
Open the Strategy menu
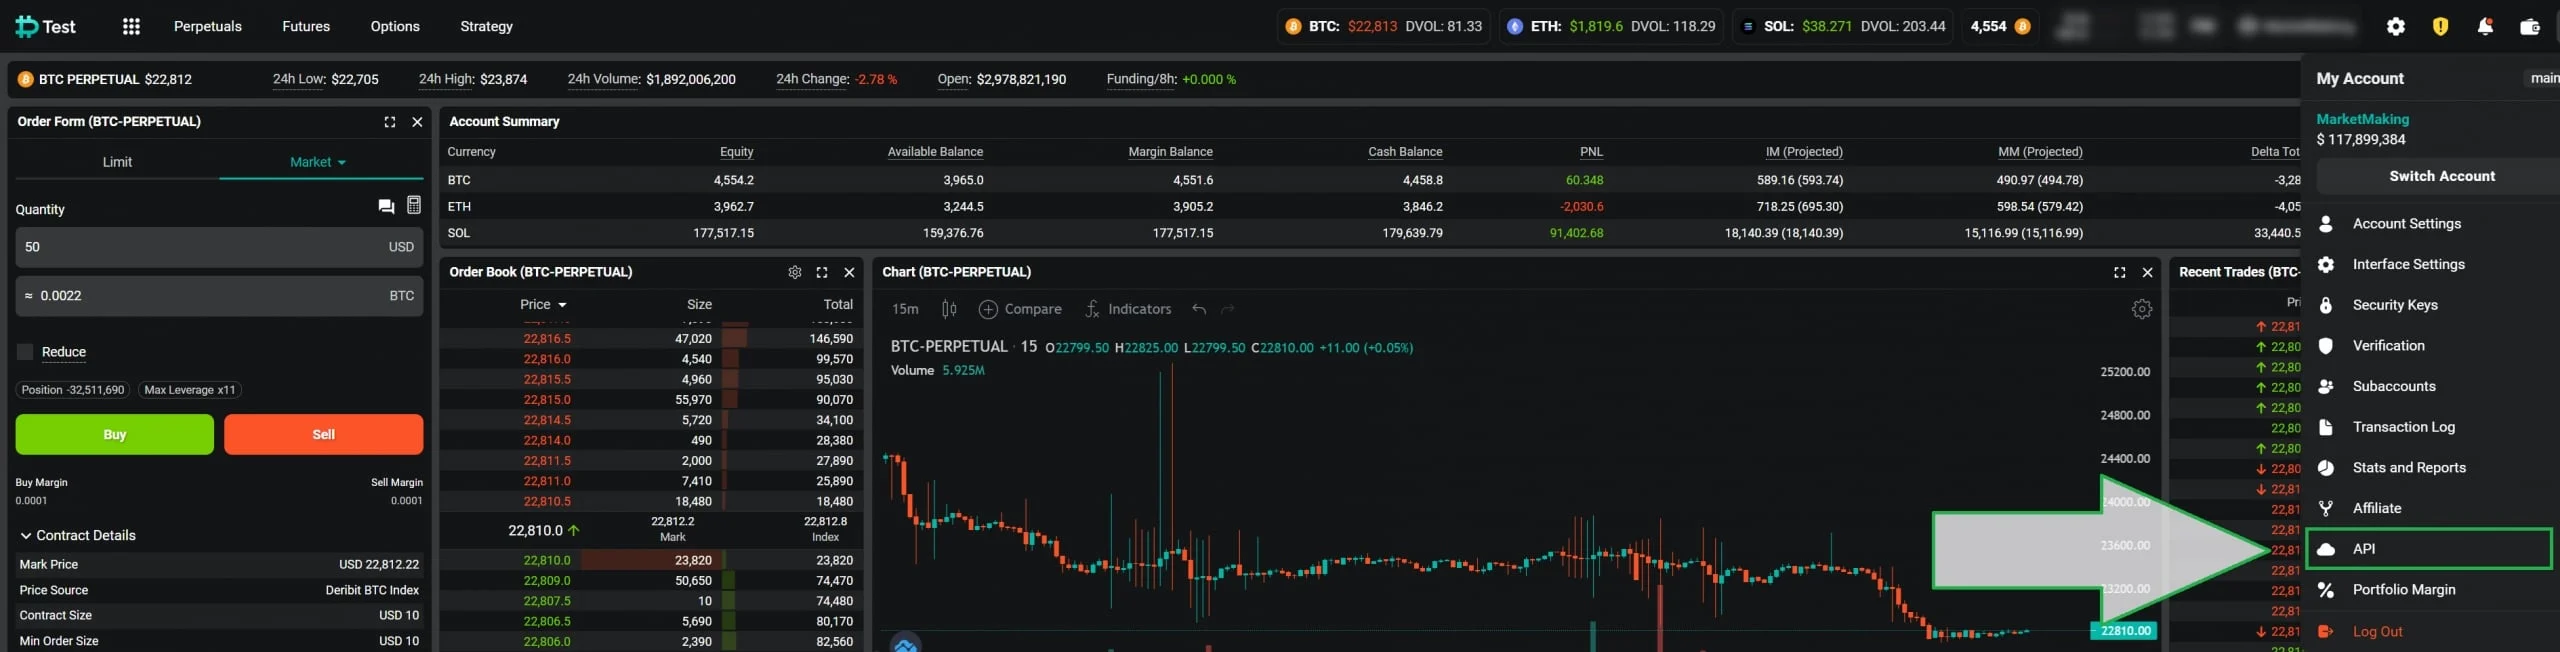pyautogui.click(x=486, y=27)
